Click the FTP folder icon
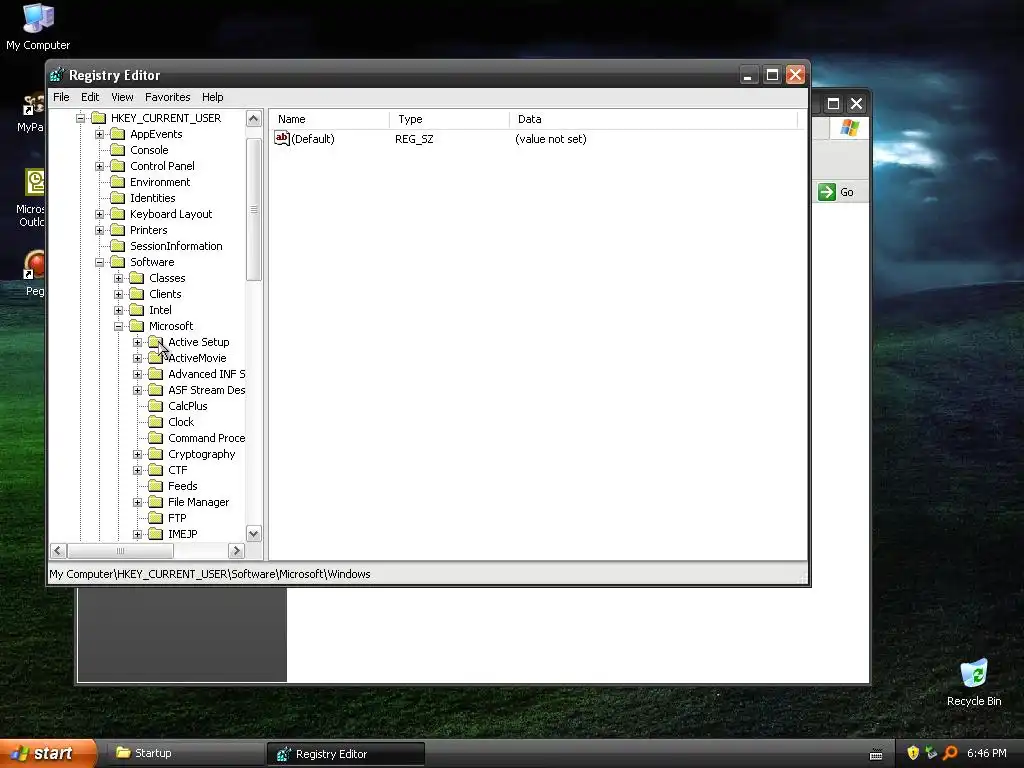The width and height of the screenshot is (1024, 768). click(155, 518)
